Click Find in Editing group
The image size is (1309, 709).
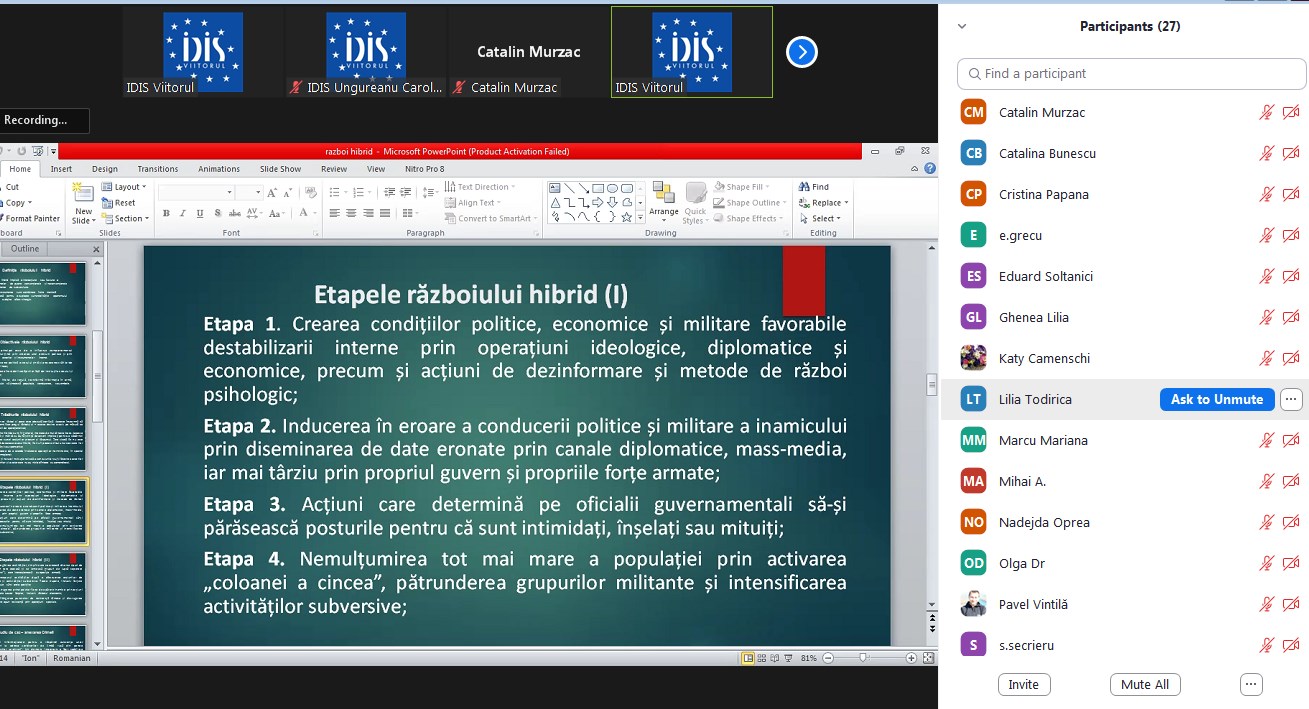[814, 187]
